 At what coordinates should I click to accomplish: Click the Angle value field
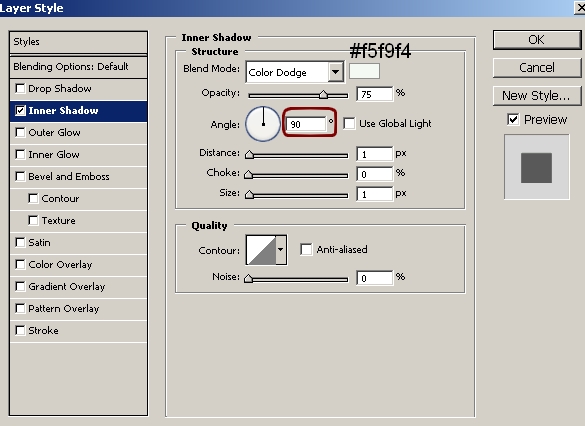tap(307, 124)
